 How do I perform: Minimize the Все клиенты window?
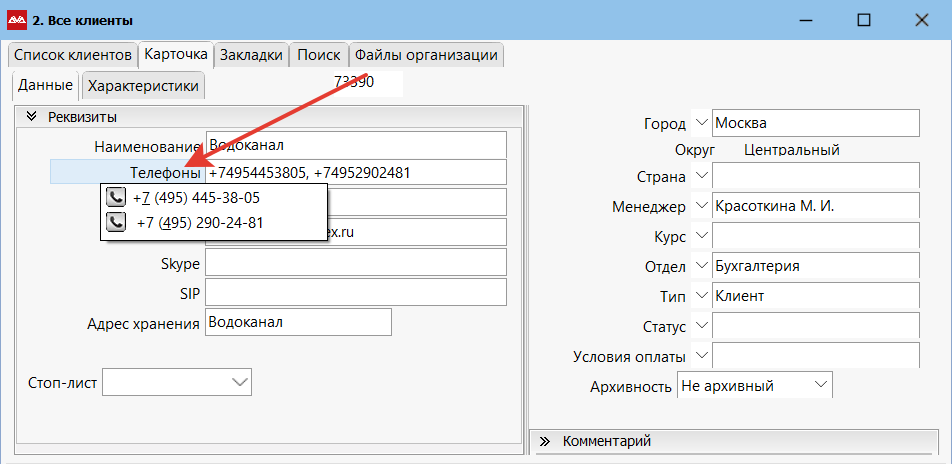click(806, 20)
